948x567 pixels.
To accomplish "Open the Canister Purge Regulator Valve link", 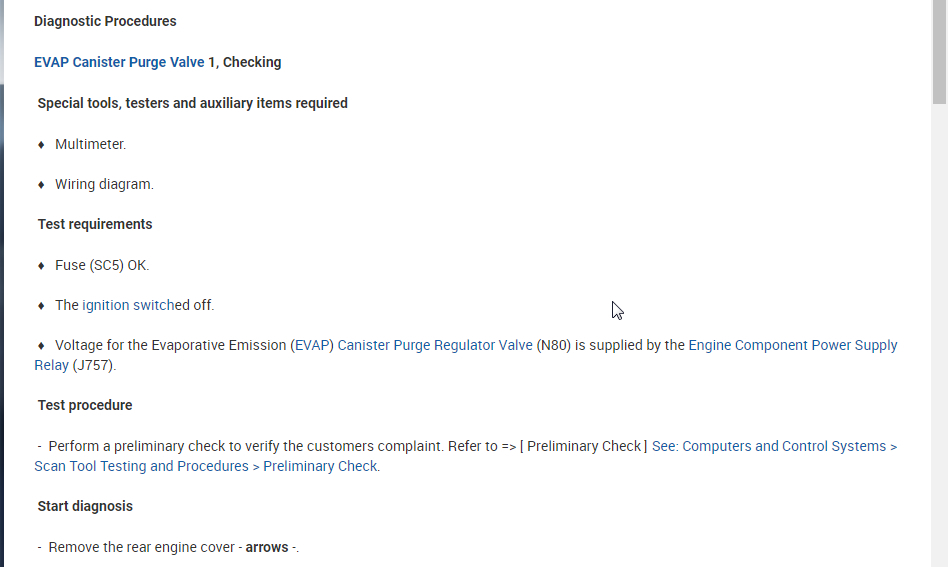I will (x=435, y=345).
